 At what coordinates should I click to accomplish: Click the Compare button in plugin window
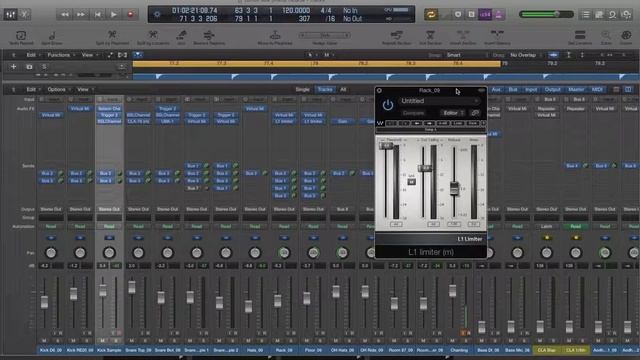pyautogui.click(x=413, y=113)
